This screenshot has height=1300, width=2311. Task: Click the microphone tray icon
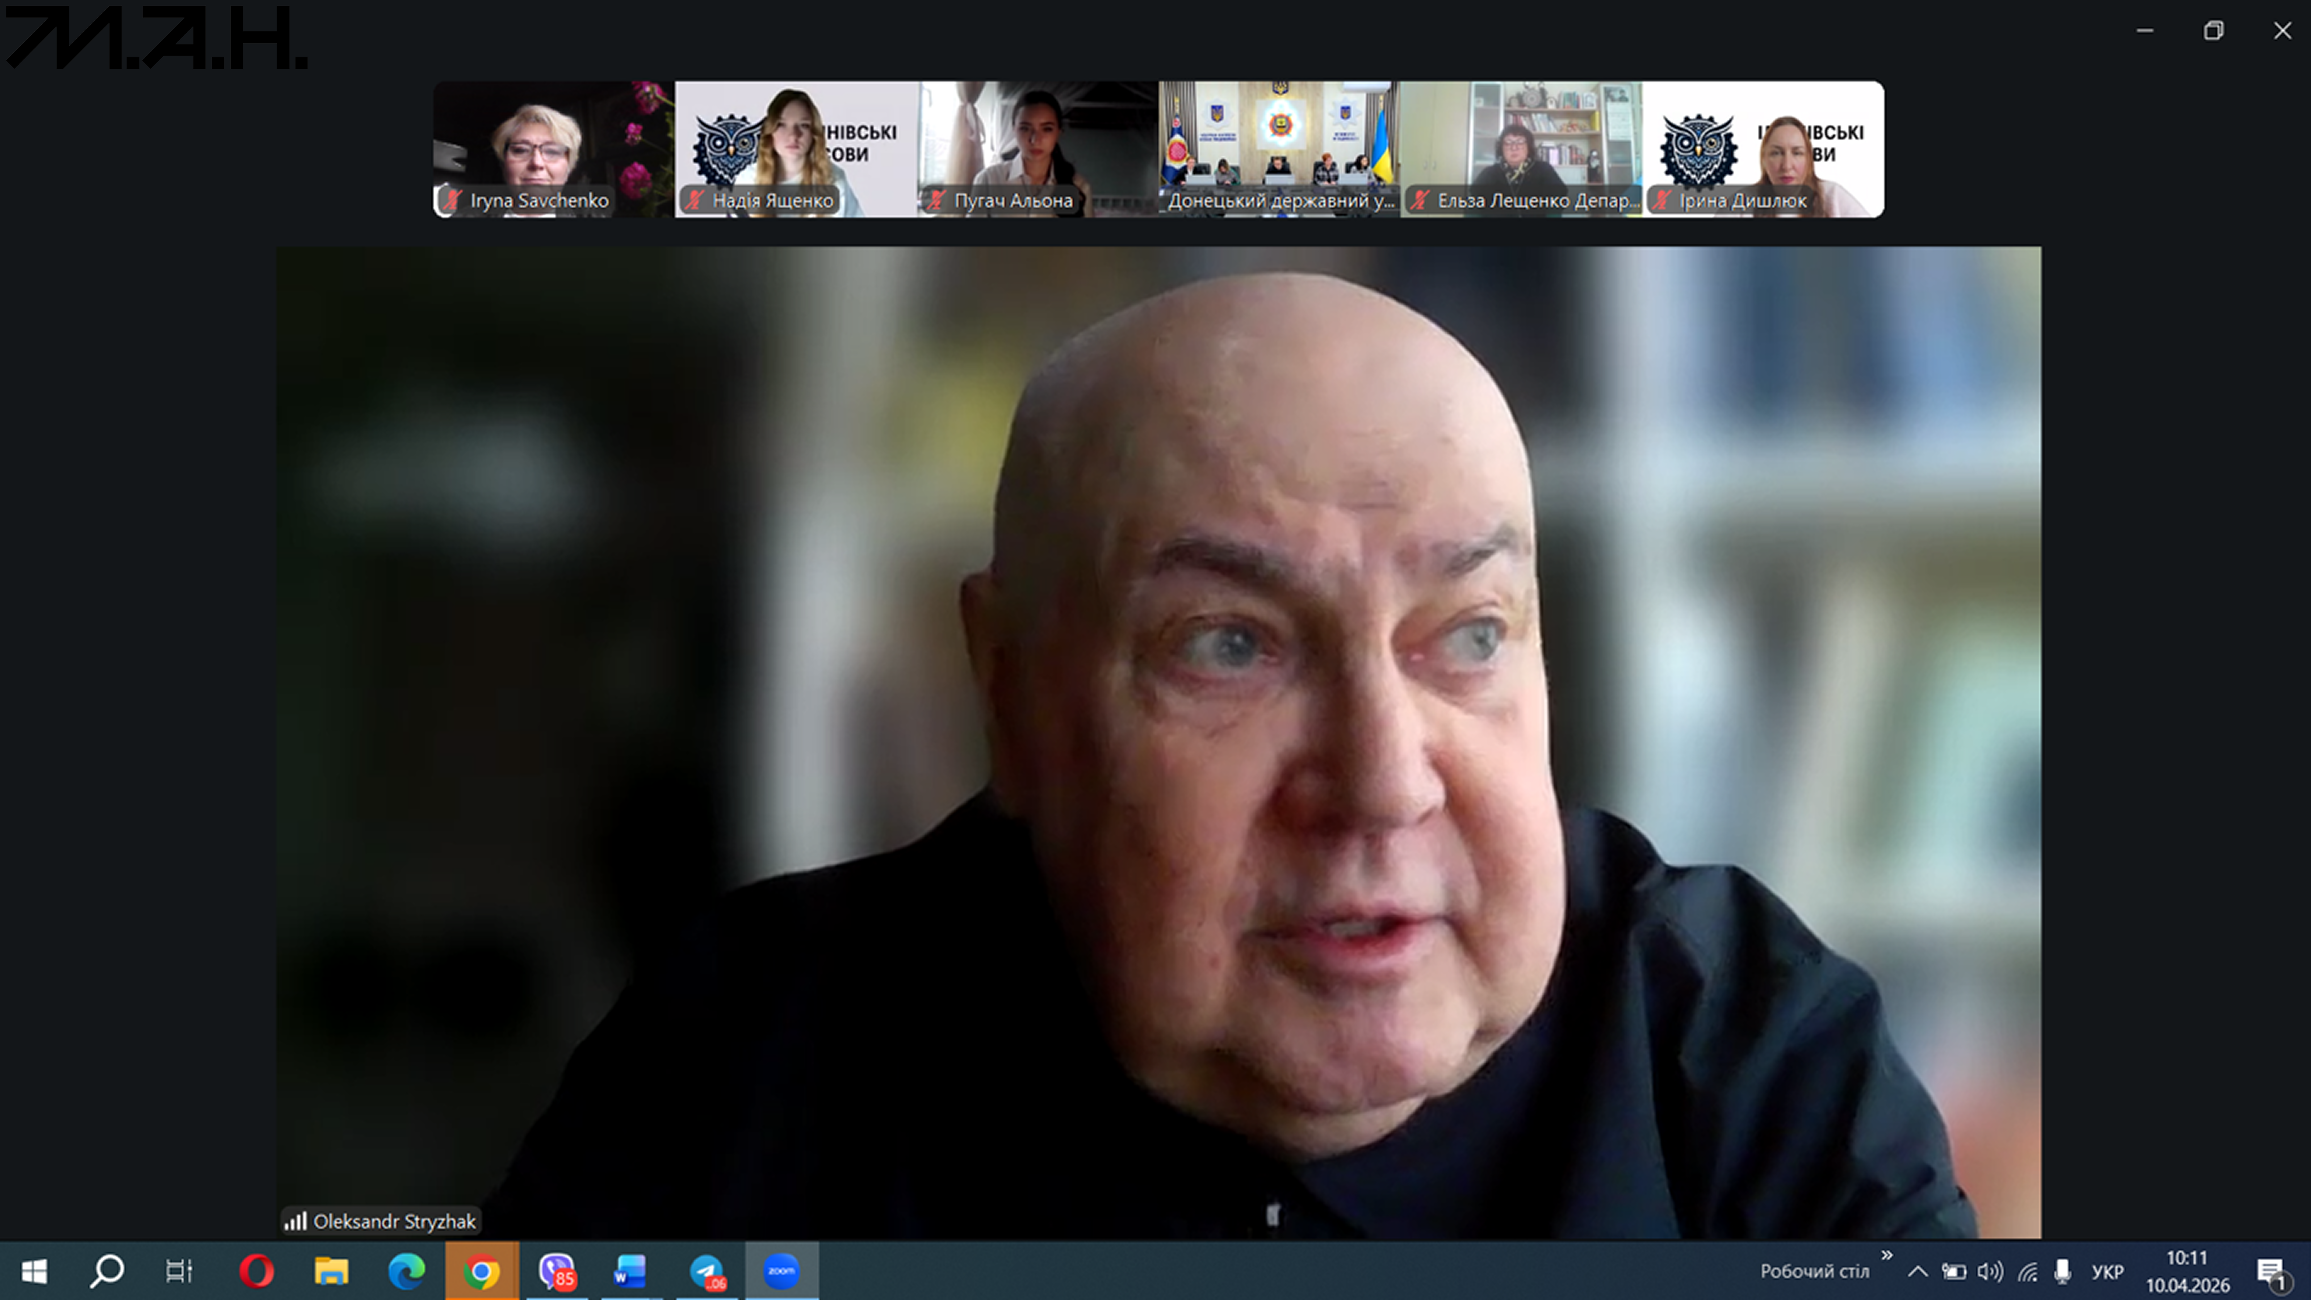[2062, 1272]
